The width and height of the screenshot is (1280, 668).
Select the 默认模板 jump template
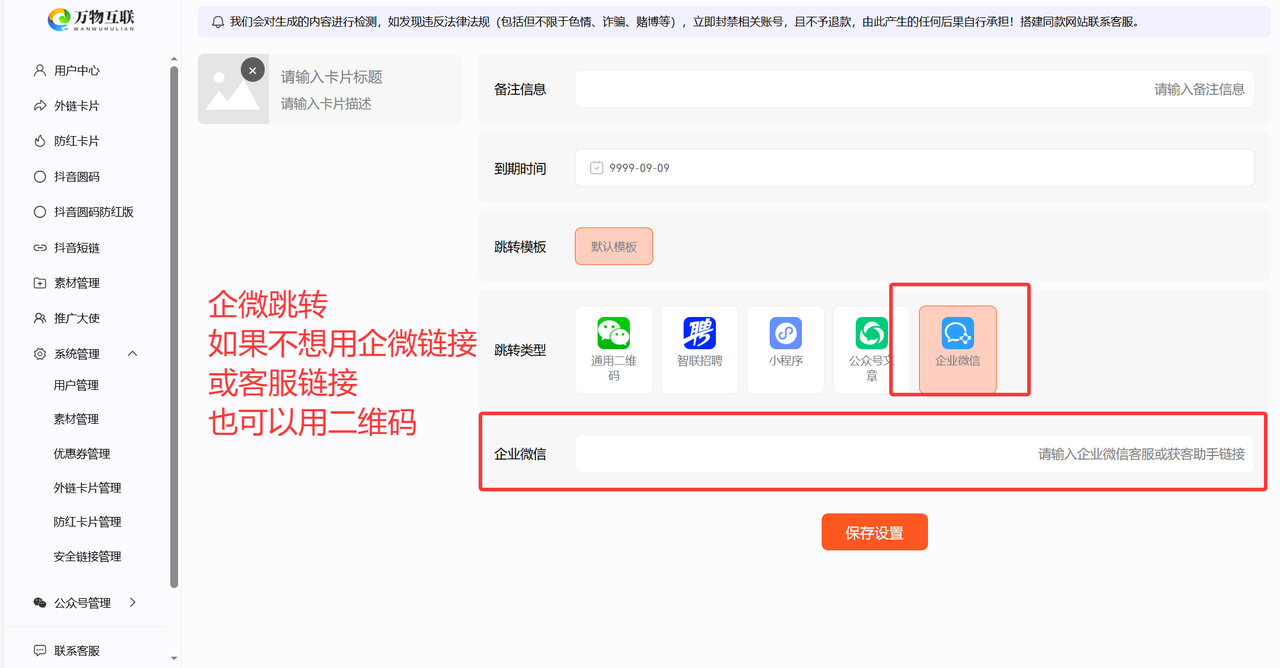click(613, 246)
